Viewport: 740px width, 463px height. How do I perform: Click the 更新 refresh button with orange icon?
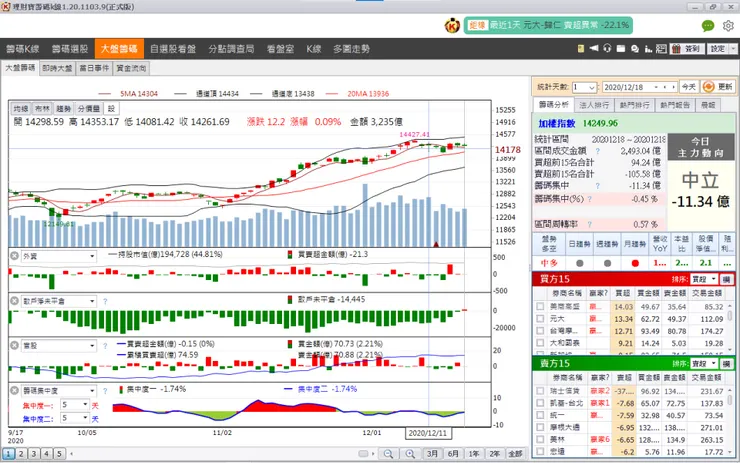tap(718, 87)
